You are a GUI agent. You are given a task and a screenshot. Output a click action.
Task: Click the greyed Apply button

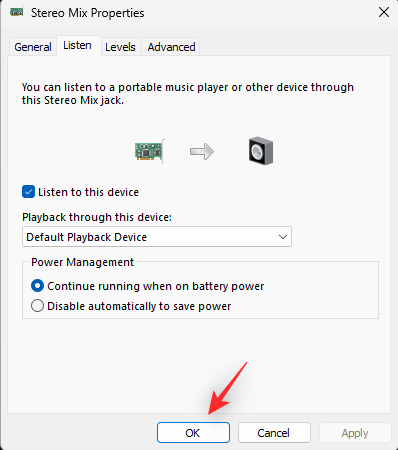355,433
